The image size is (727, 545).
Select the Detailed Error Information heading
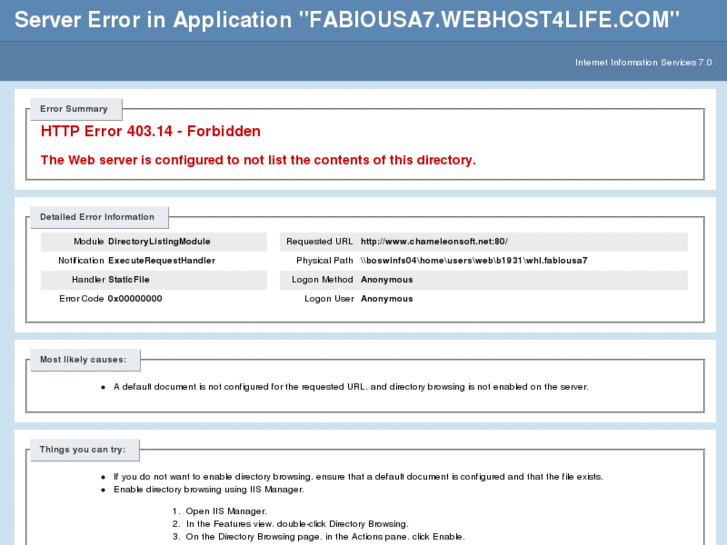pyautogui.click(x=97, y=217)
